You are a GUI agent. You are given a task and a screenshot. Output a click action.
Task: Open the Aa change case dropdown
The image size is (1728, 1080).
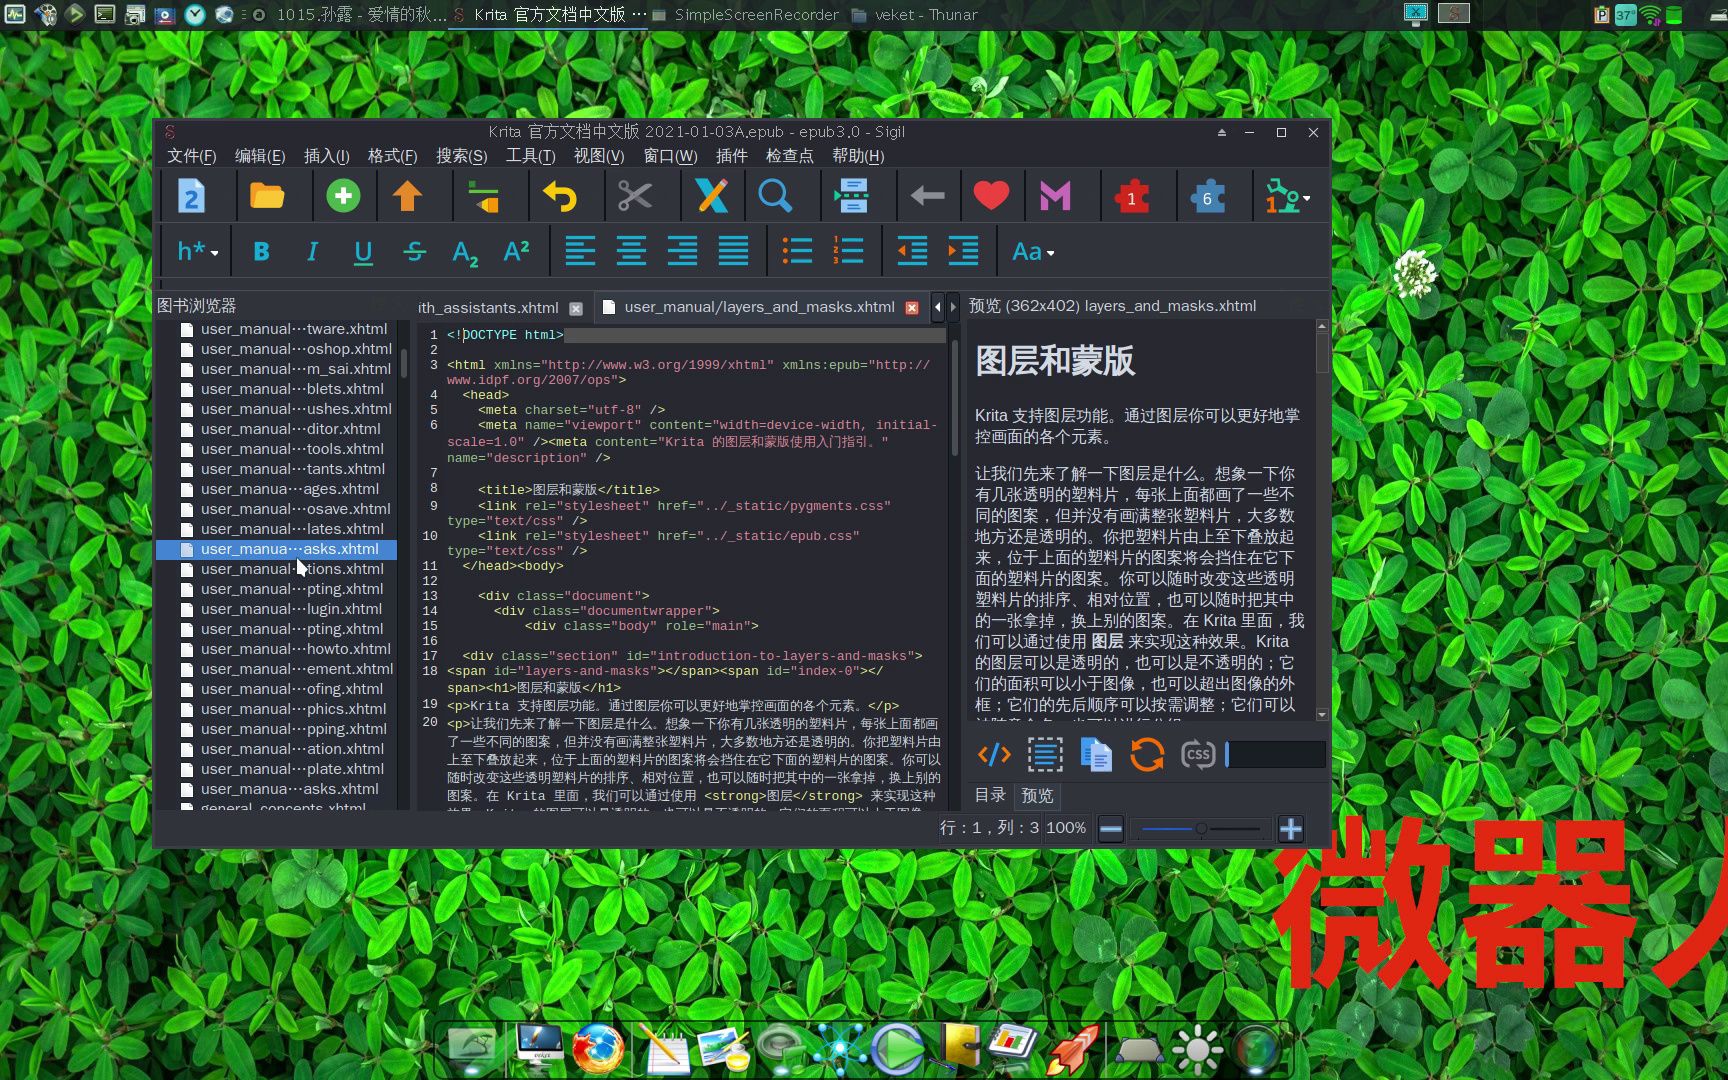pos(1033,252)
